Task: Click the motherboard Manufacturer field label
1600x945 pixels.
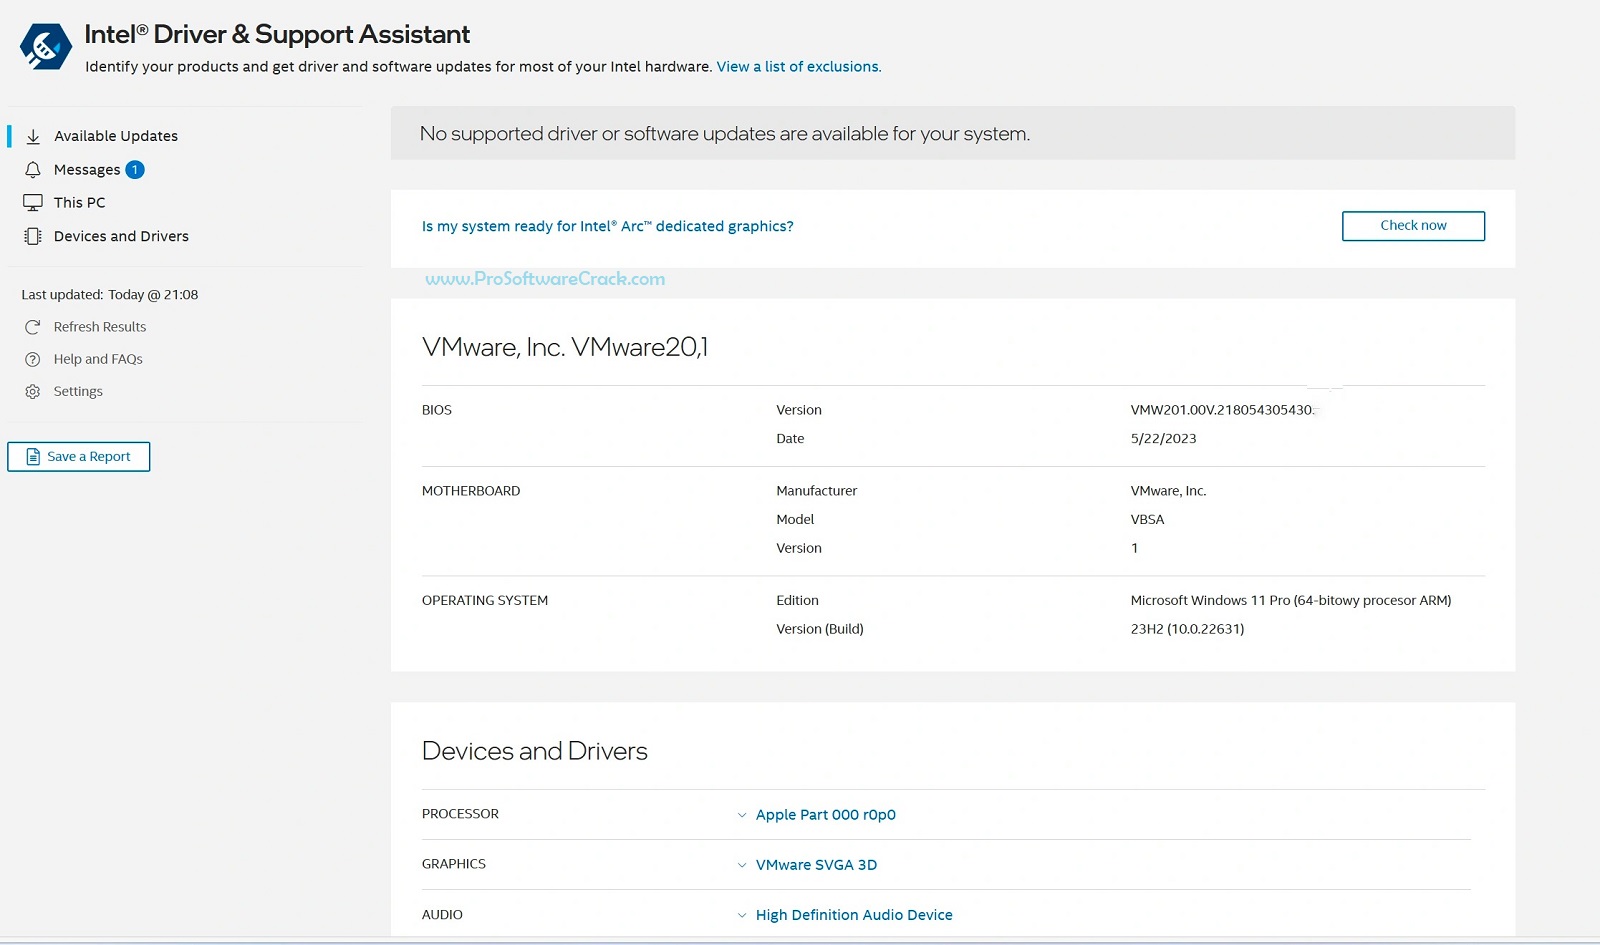Action: click(x=817, y=491)
